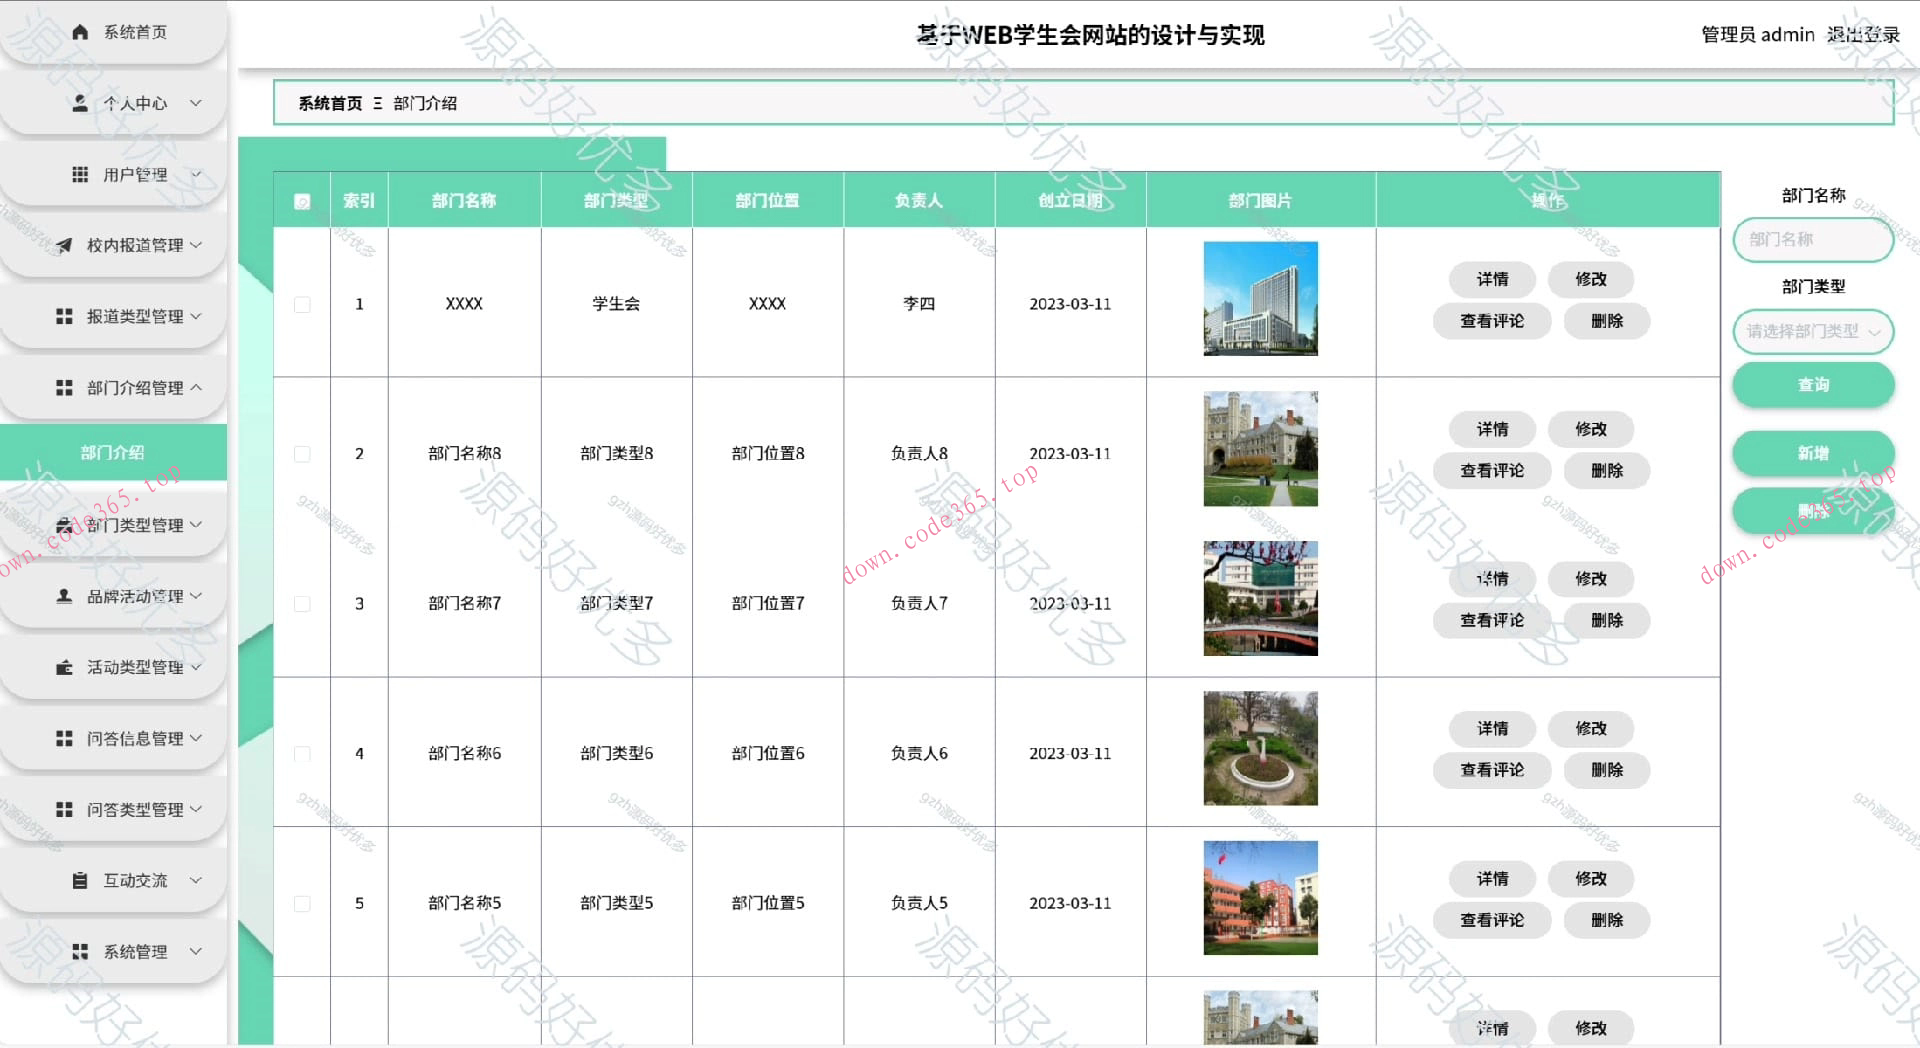
Task: Click the paper plane icon for 校内报道管理
Action: click(x=64, y=245)
